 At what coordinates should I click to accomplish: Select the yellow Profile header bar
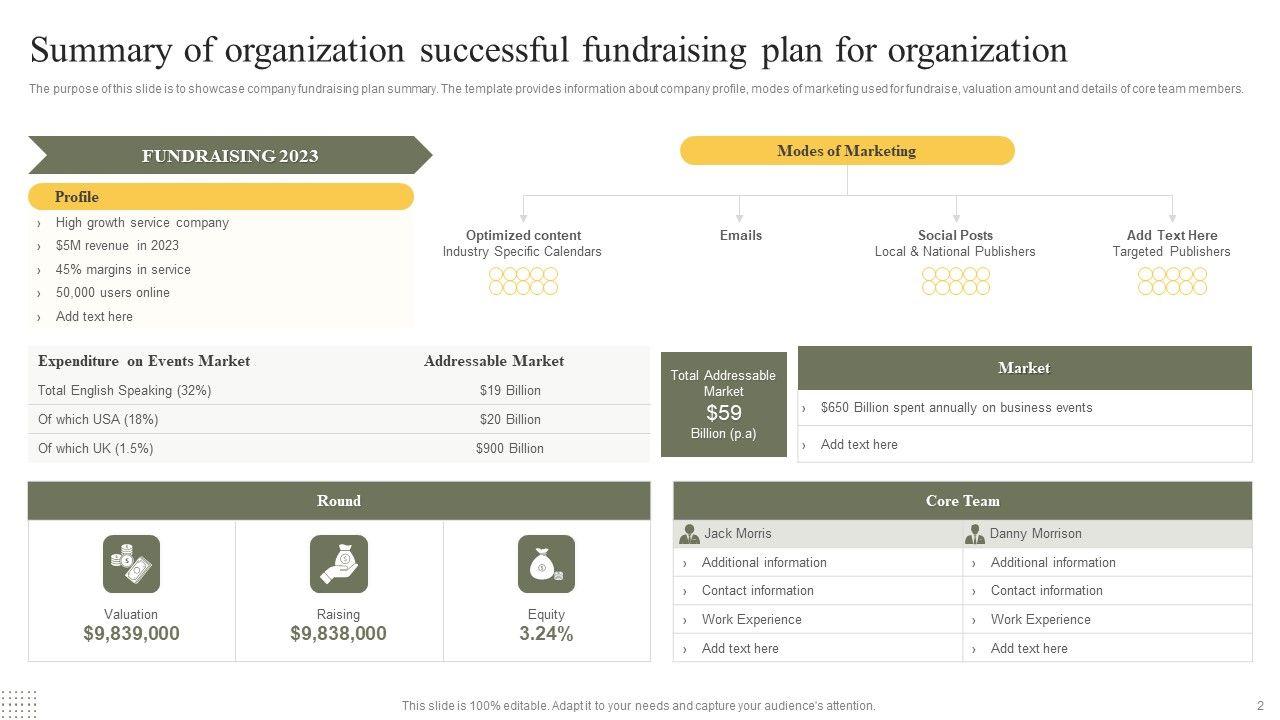tap(221, 197)
